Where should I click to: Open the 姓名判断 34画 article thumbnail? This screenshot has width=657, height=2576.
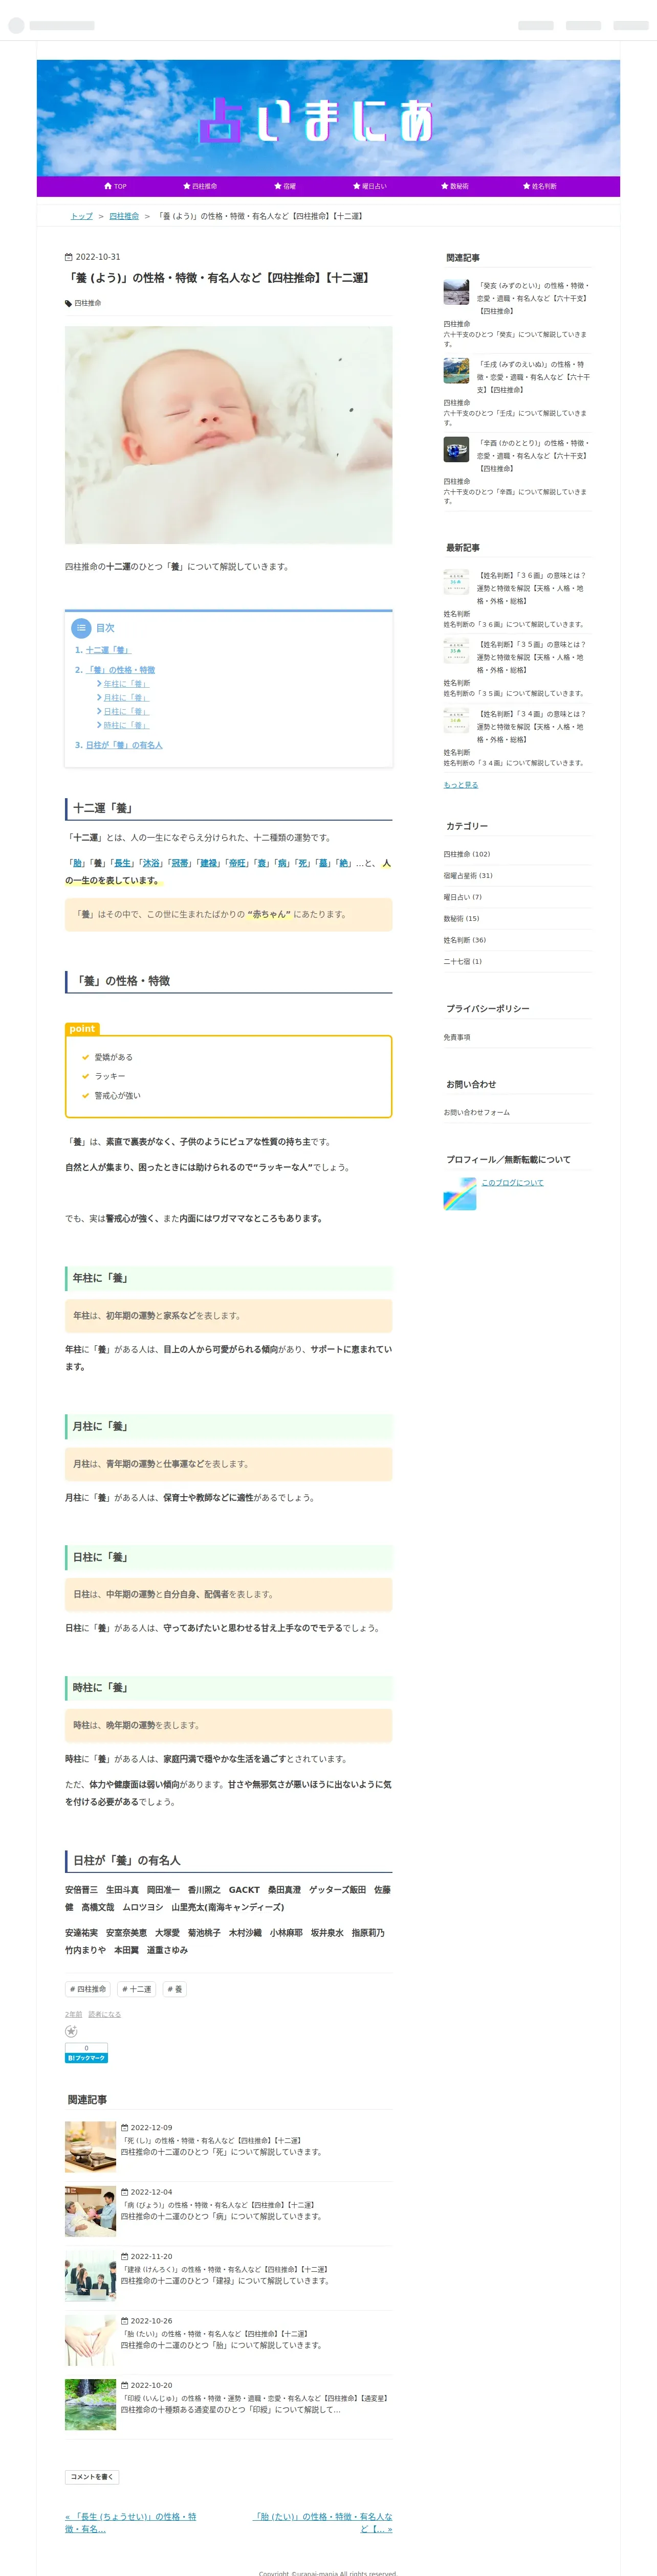[x=456, y=720]
